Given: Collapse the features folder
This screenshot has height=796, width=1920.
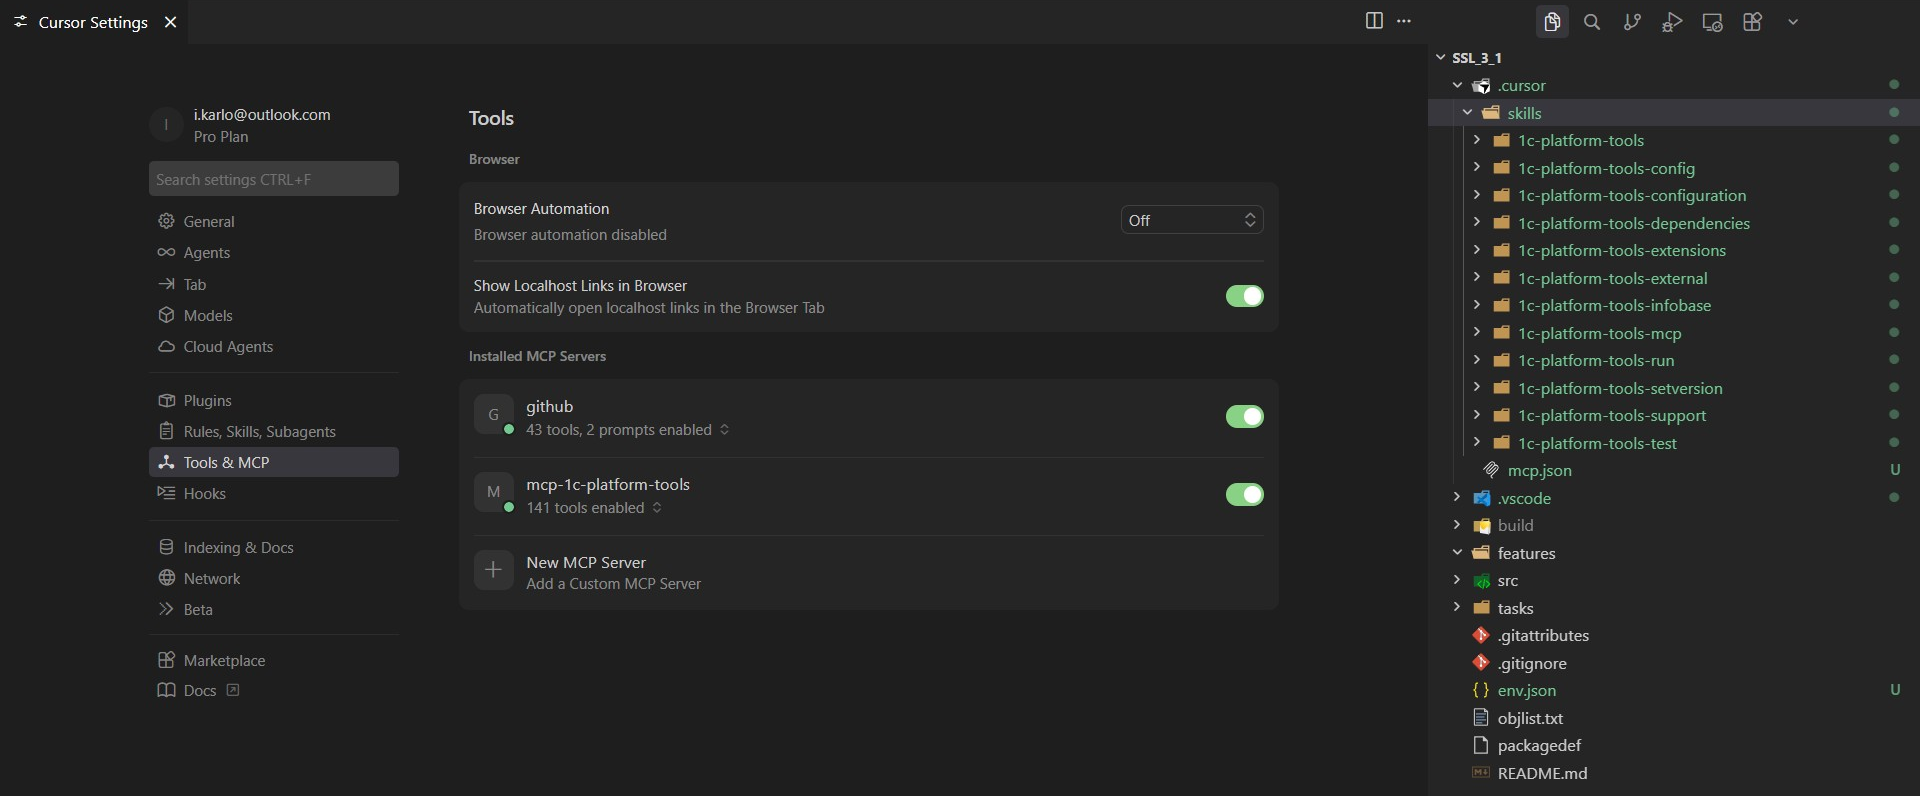Looking at the screenshot, I should [x=1458, y=553].
